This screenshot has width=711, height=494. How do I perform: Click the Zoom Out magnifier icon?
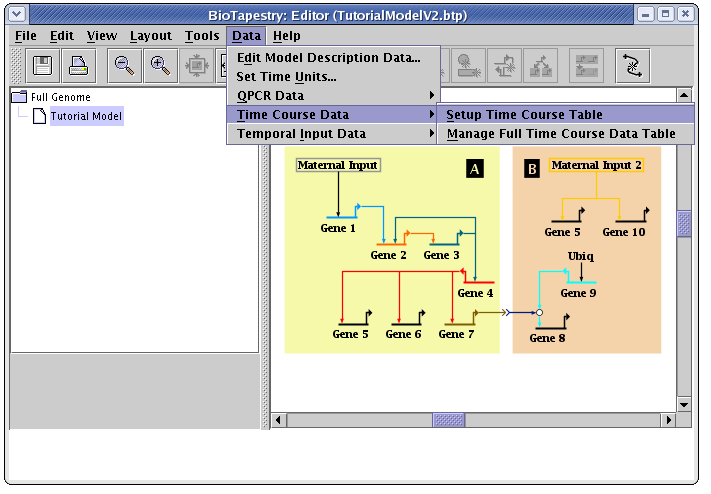point(124,66)
